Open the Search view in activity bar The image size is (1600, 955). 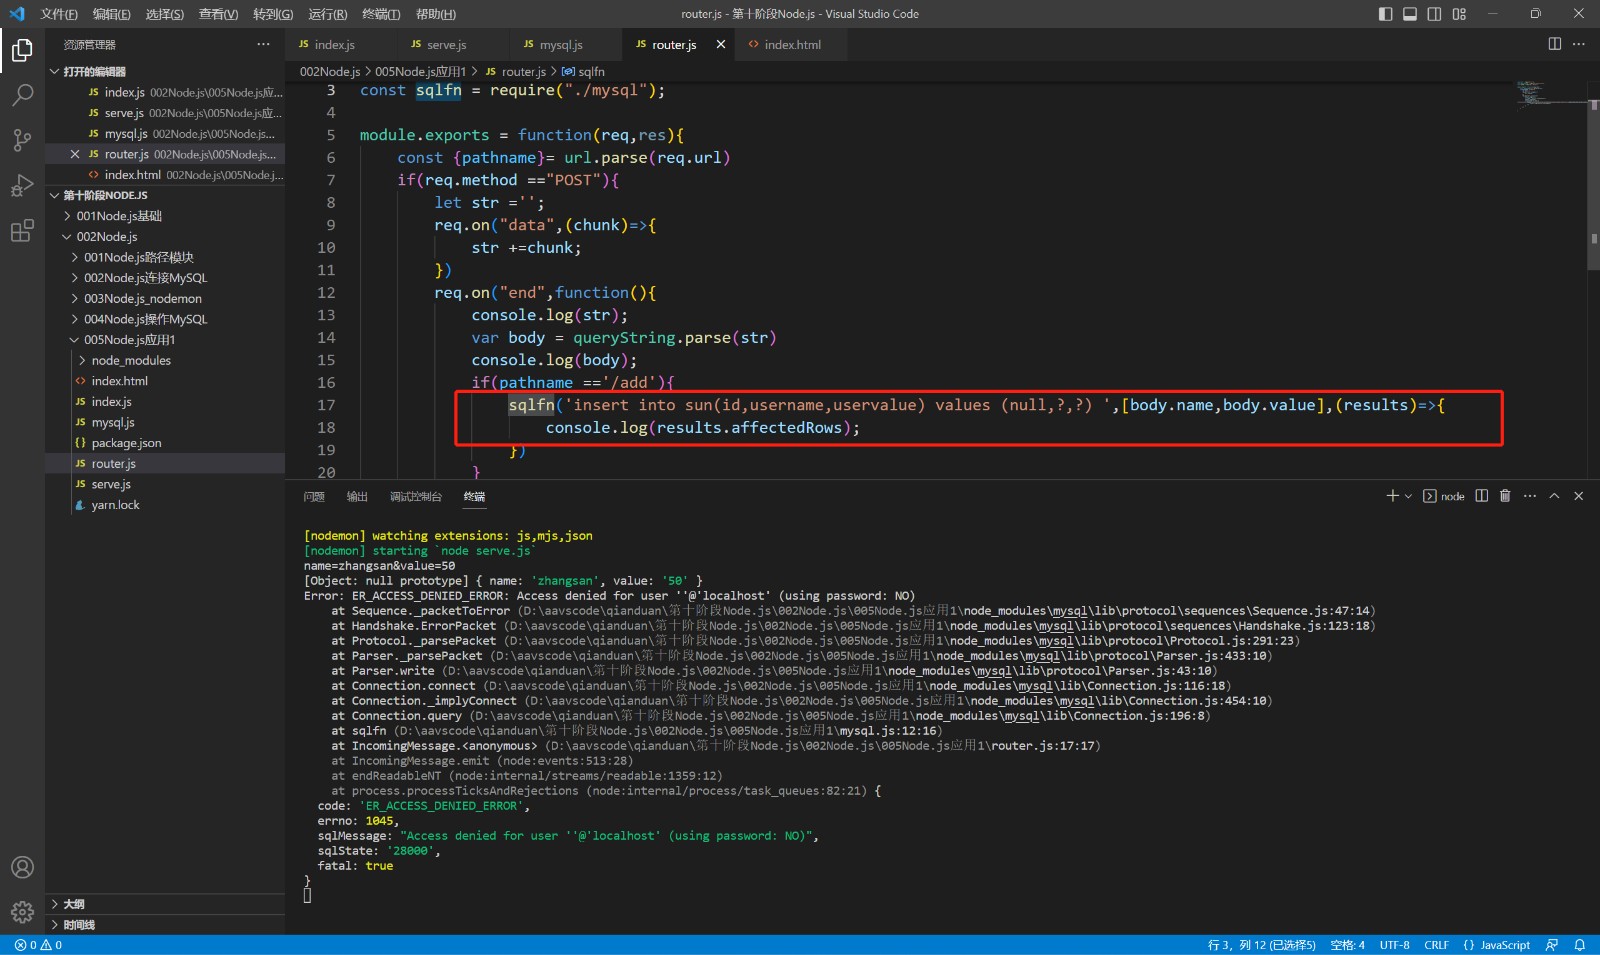22,95
